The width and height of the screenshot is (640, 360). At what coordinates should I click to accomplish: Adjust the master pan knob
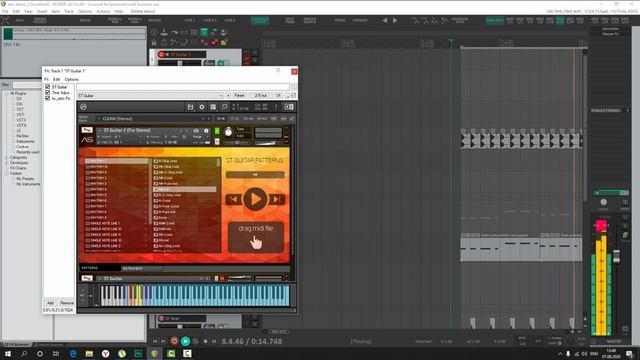click(x=603, y=202)
